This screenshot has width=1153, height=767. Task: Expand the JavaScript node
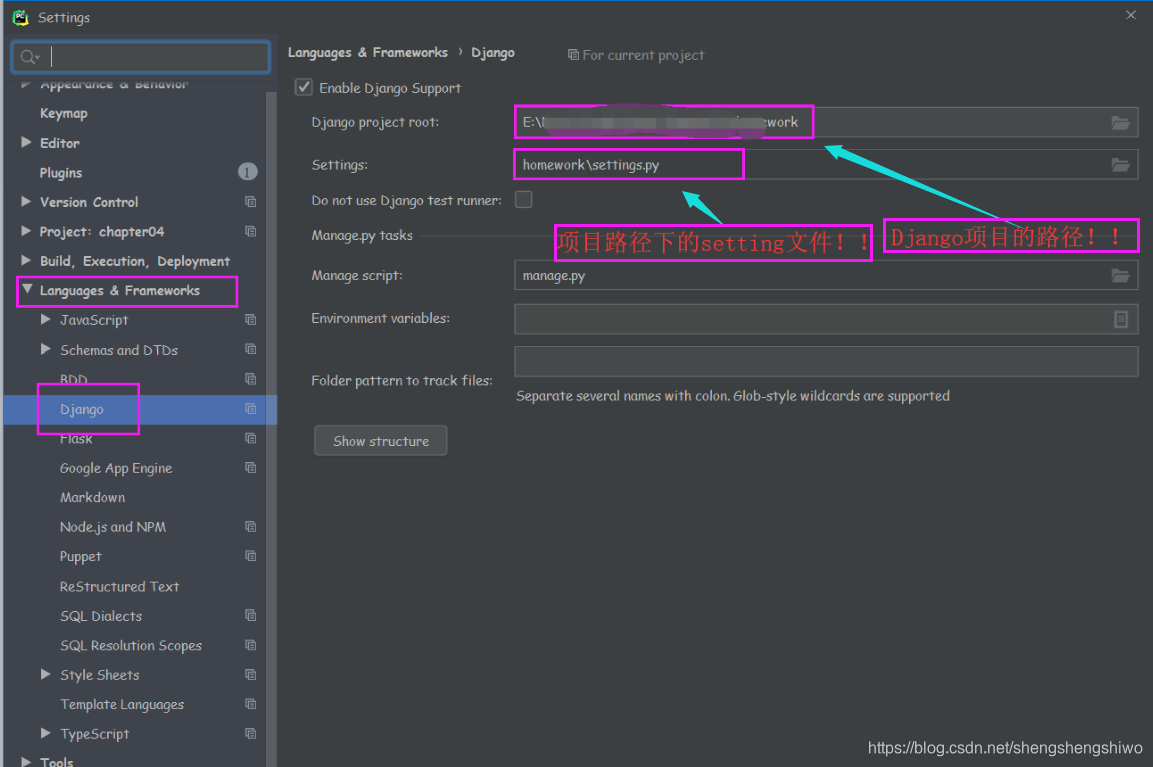pyautogui.click(x=46, y=319)
